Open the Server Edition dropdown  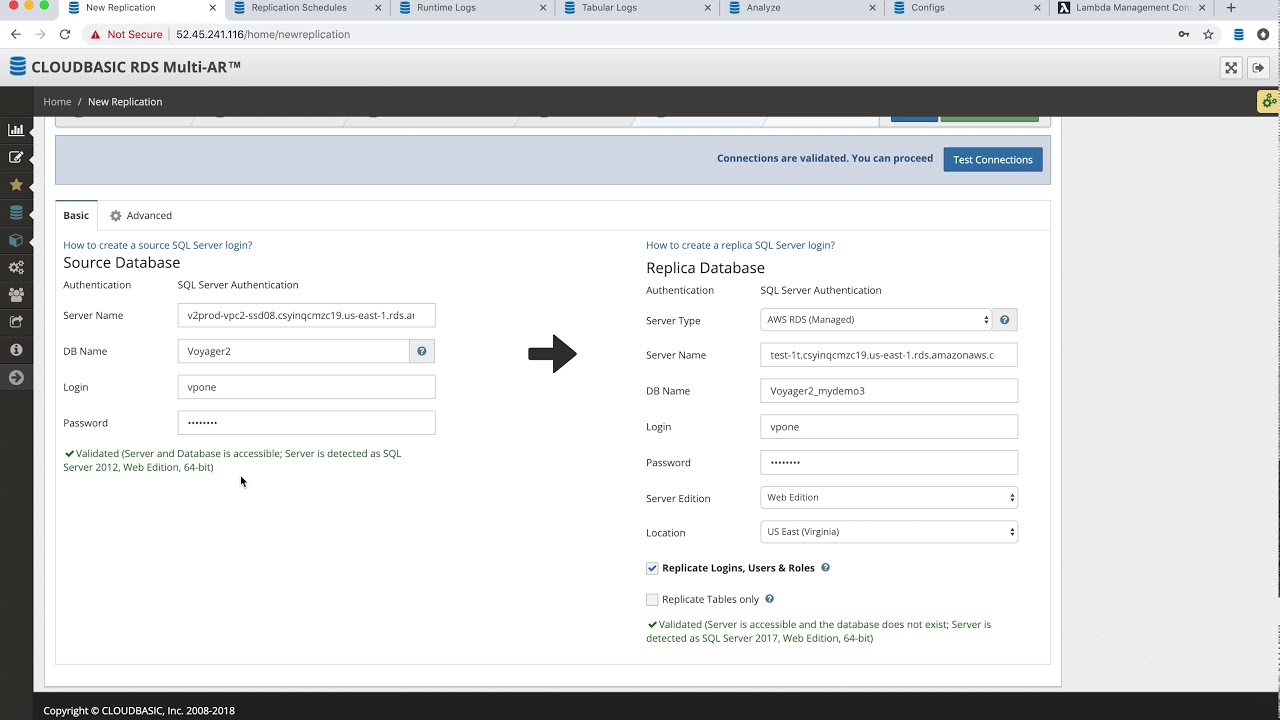pyautogui.click(x=889, y=497)
